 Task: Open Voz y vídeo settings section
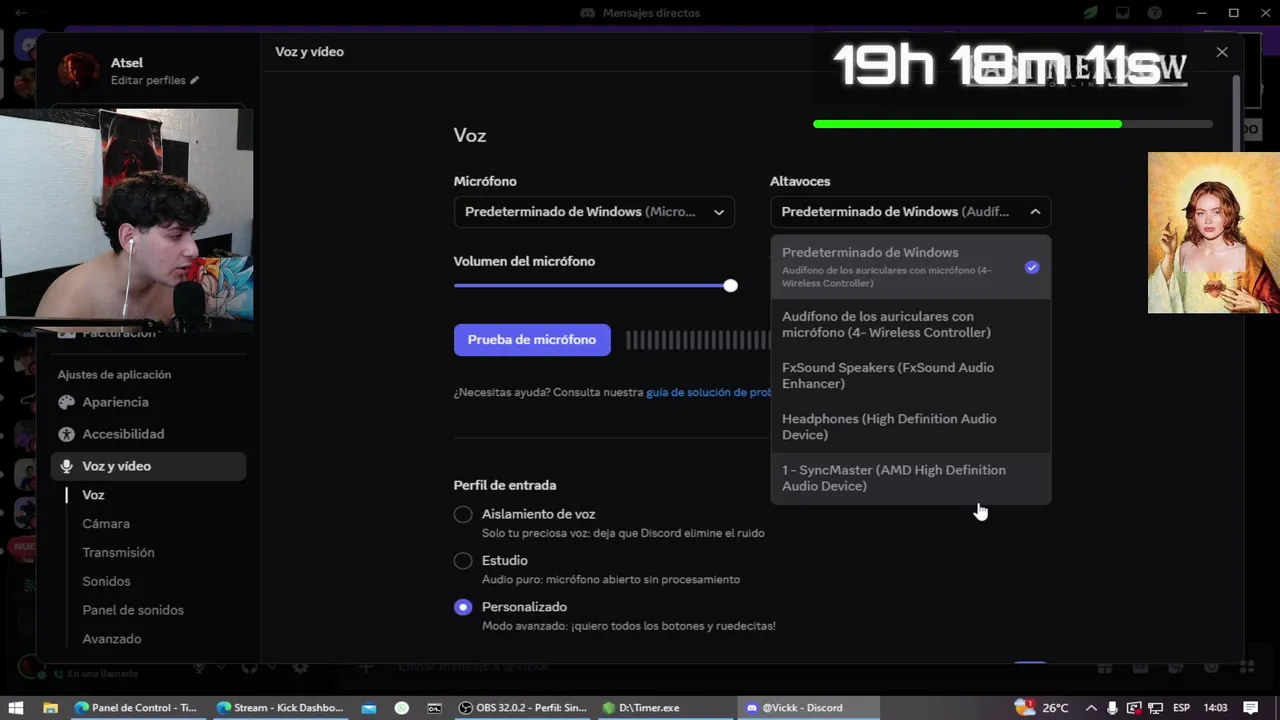(x=148, y=466)
